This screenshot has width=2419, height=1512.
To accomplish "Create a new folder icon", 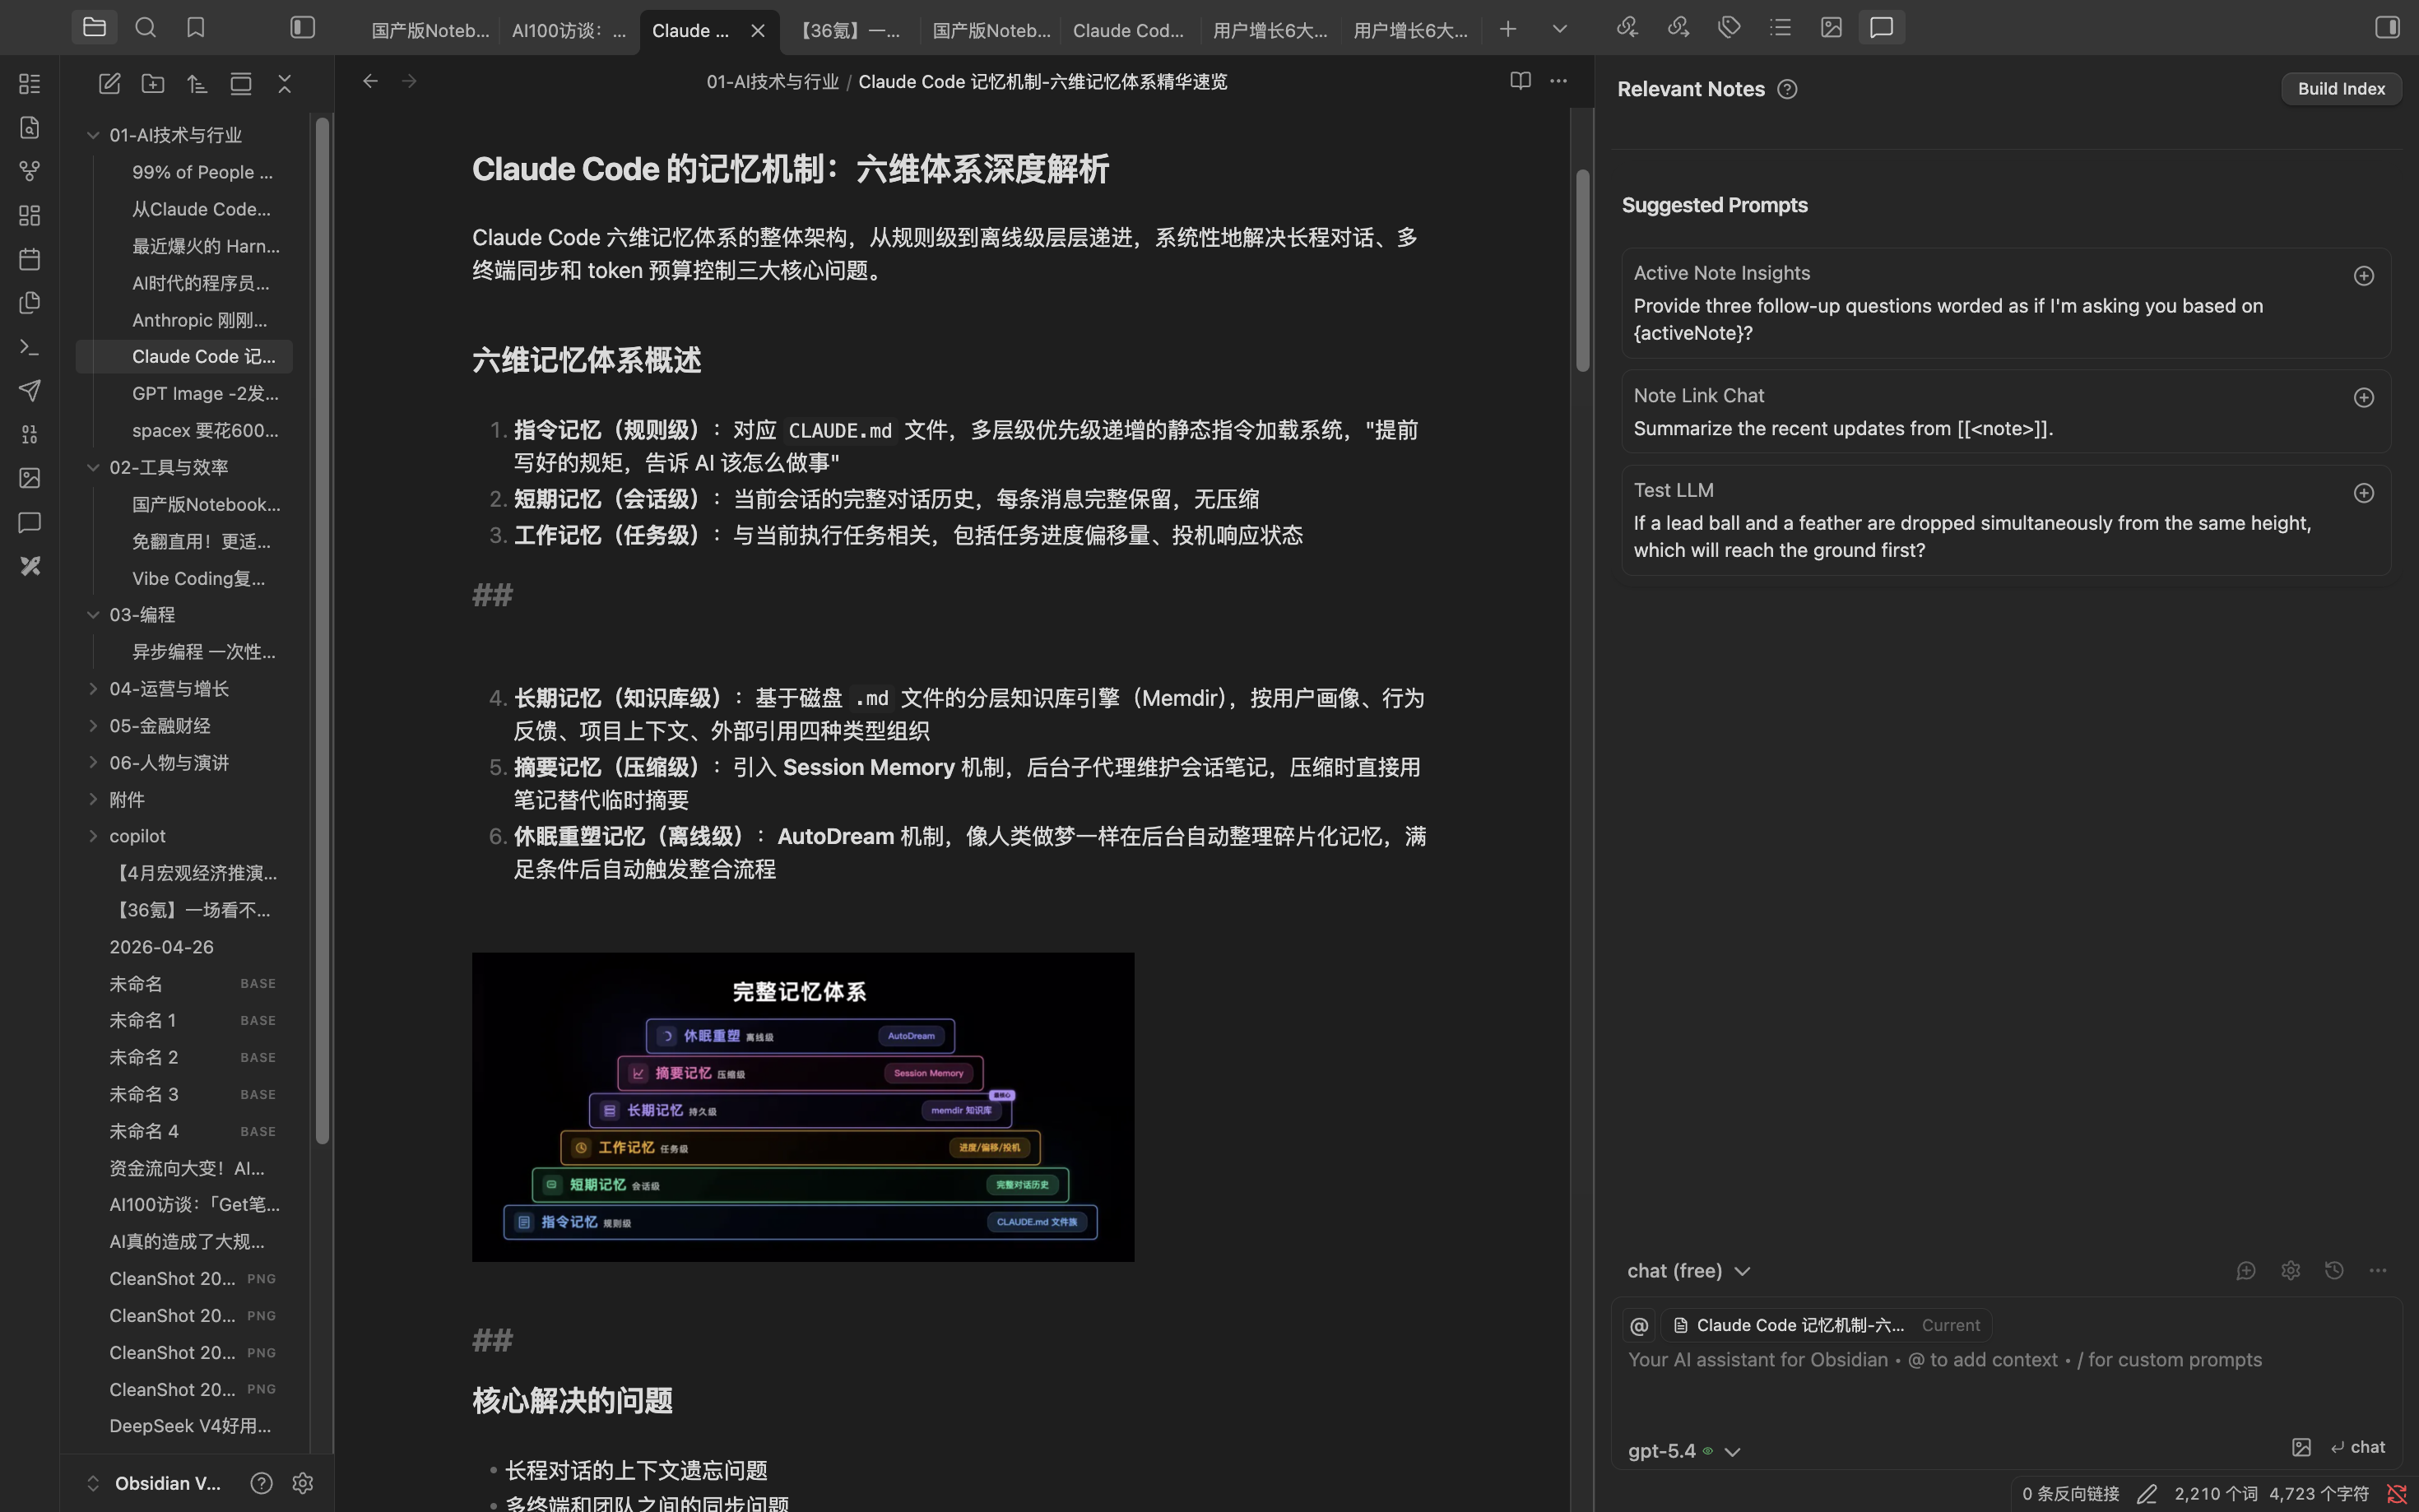I will (153, 84).
